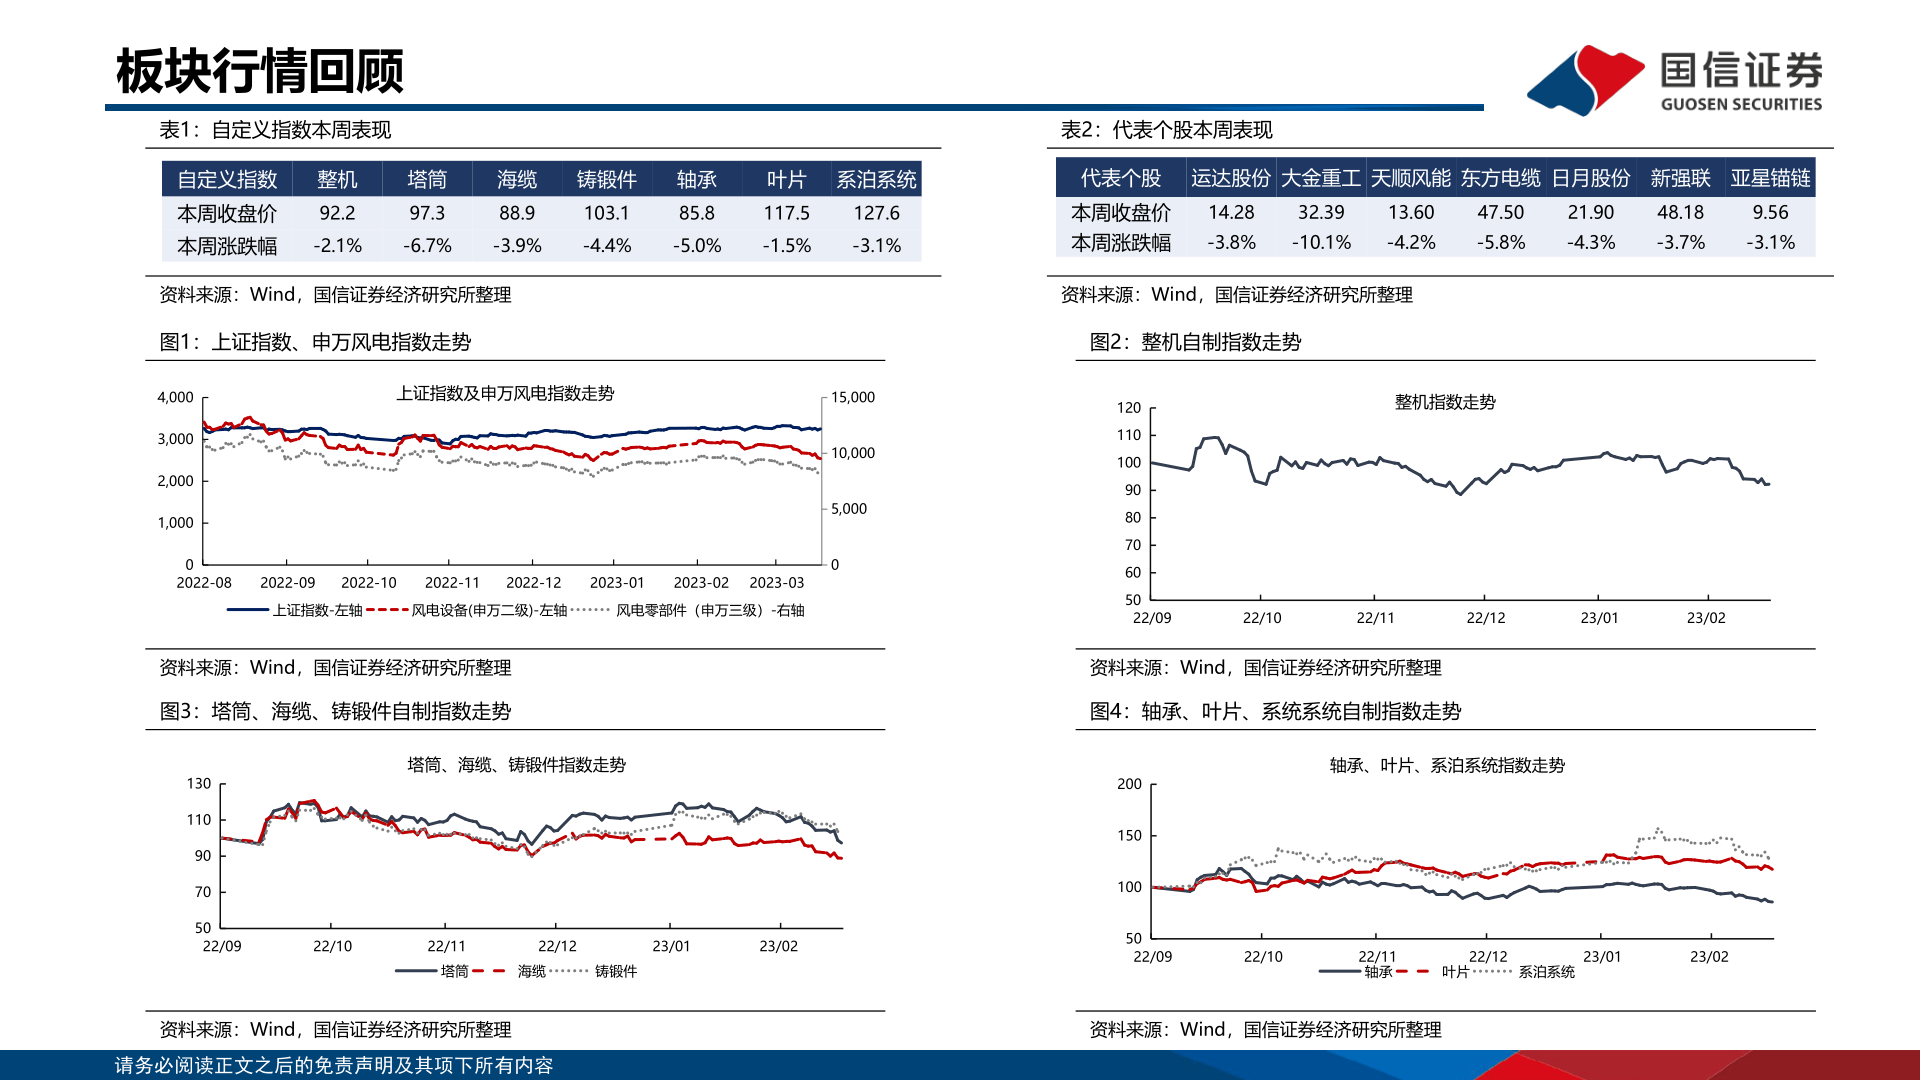Click the 上证指数-左轴 legend entry
The width and height of the screenshot is (1920, 1080).
pos(295,610)
